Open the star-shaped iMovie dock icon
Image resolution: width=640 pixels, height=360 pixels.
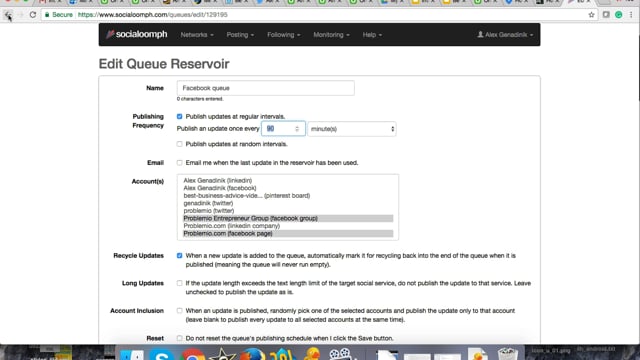pos(222,353)
